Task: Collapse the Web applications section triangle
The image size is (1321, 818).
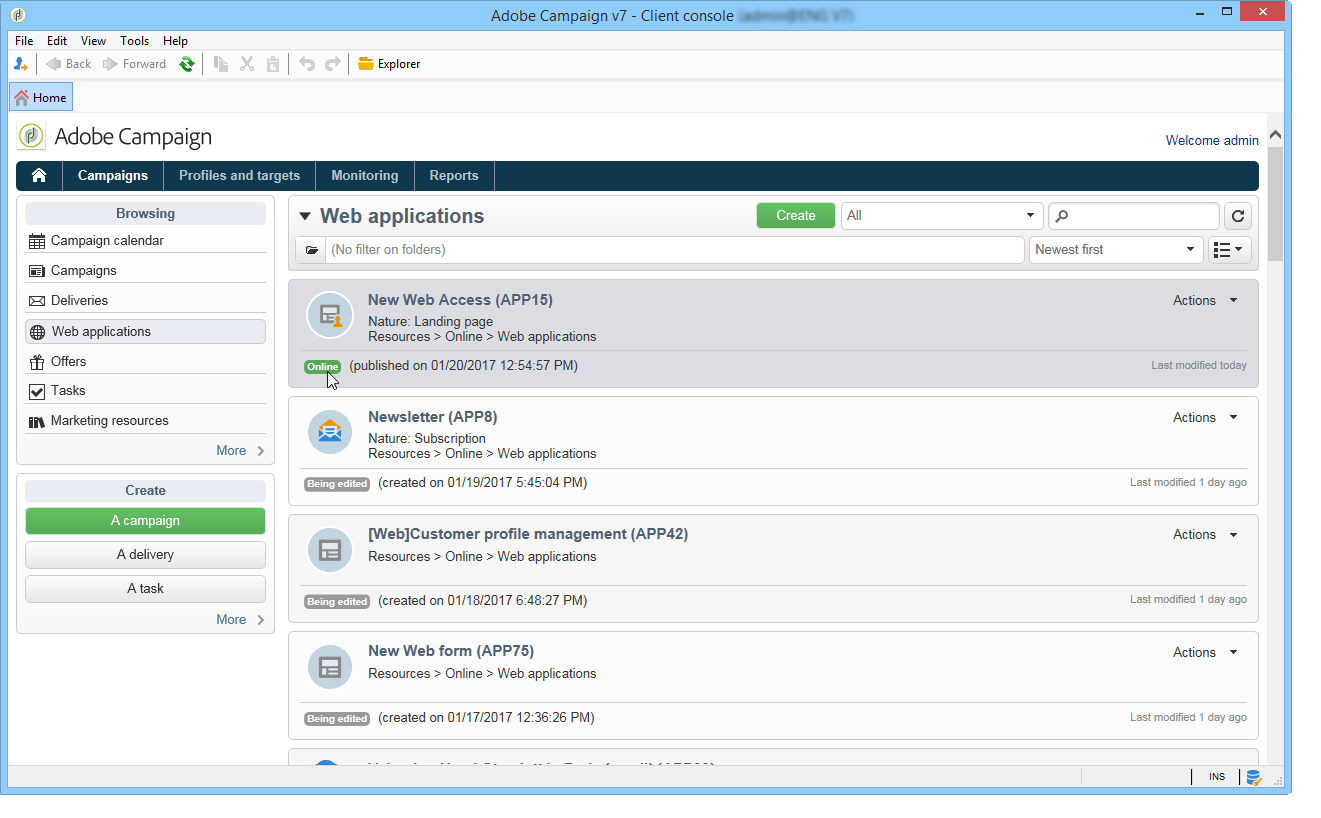Action: (x=305, y=217)
